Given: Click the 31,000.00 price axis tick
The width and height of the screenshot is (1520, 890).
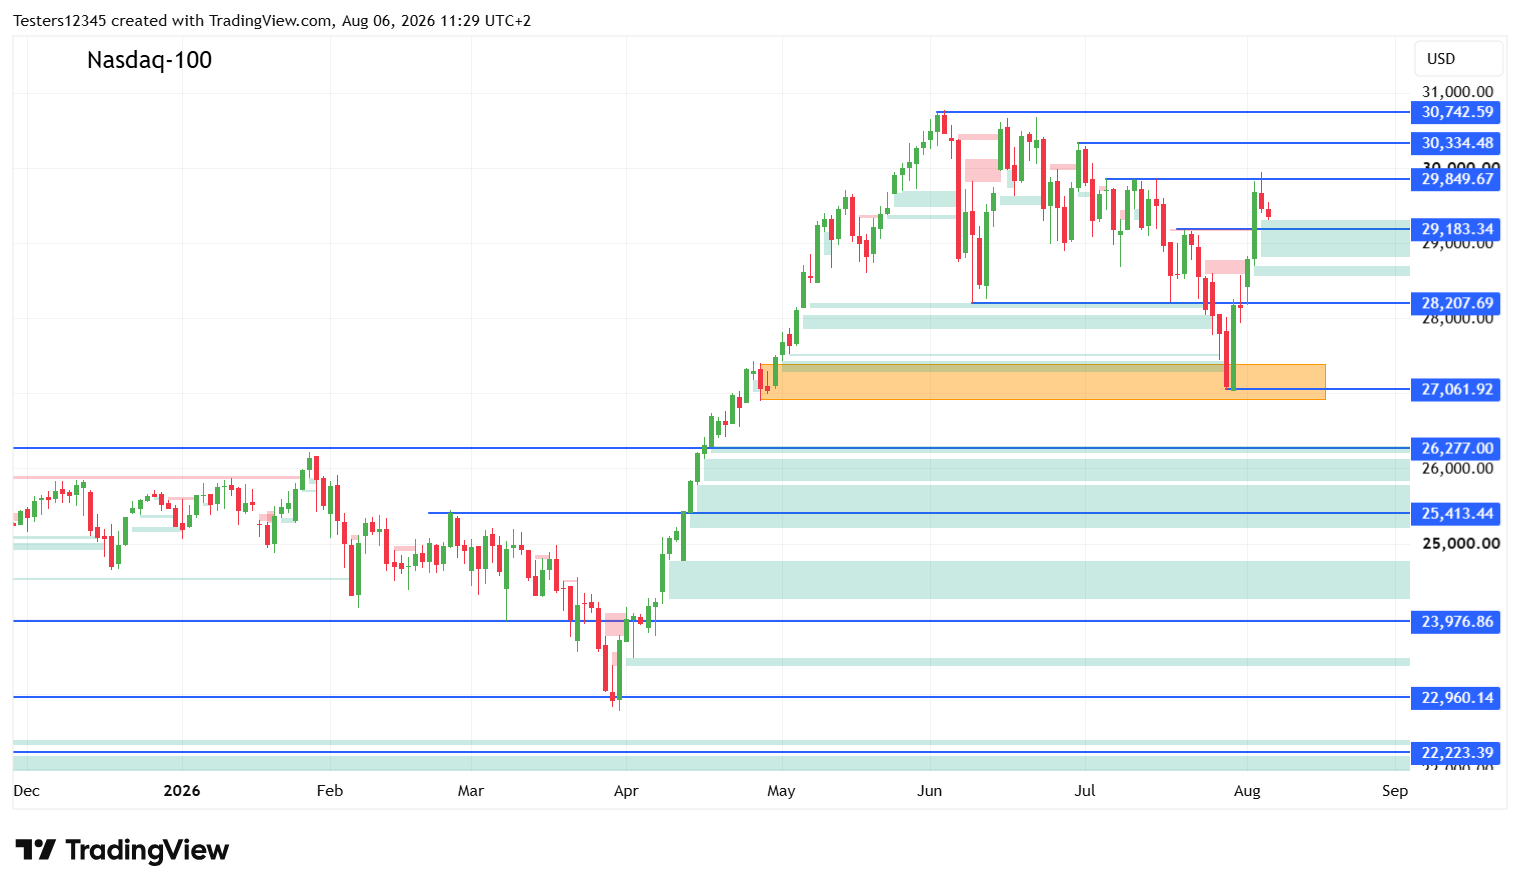Looking at the screenshot, I should [1458, 92].
